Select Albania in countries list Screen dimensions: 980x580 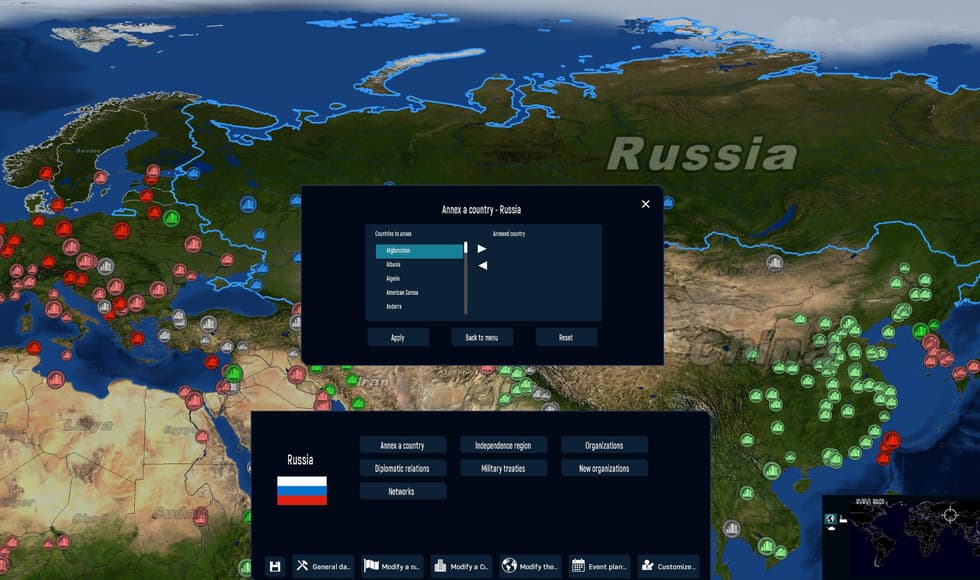tap(419, 264)
